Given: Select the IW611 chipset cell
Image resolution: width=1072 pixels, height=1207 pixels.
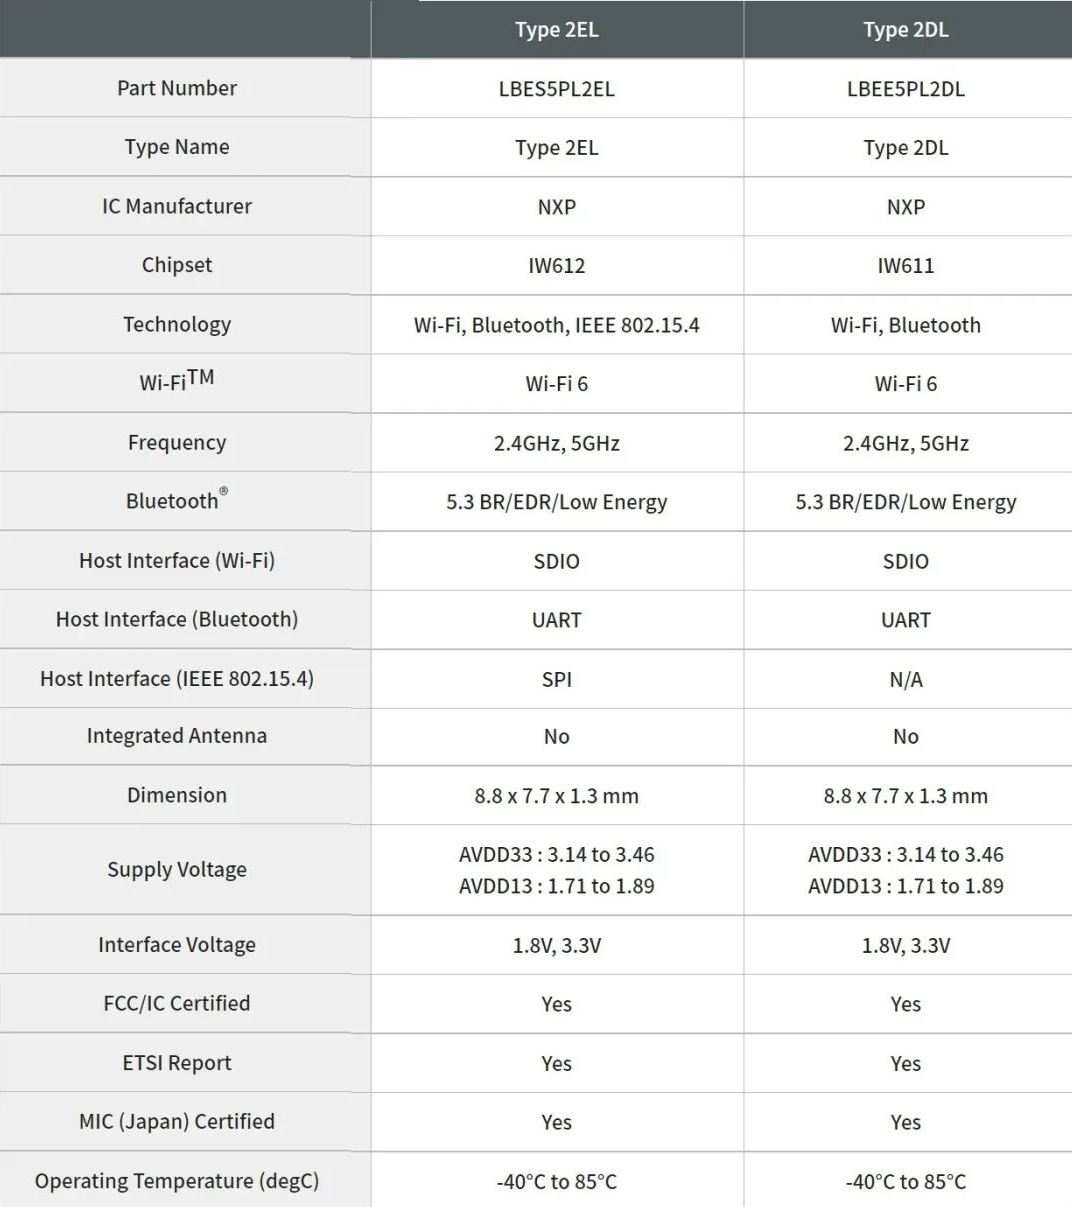Looking at the screenshot, I should [906, 266].
